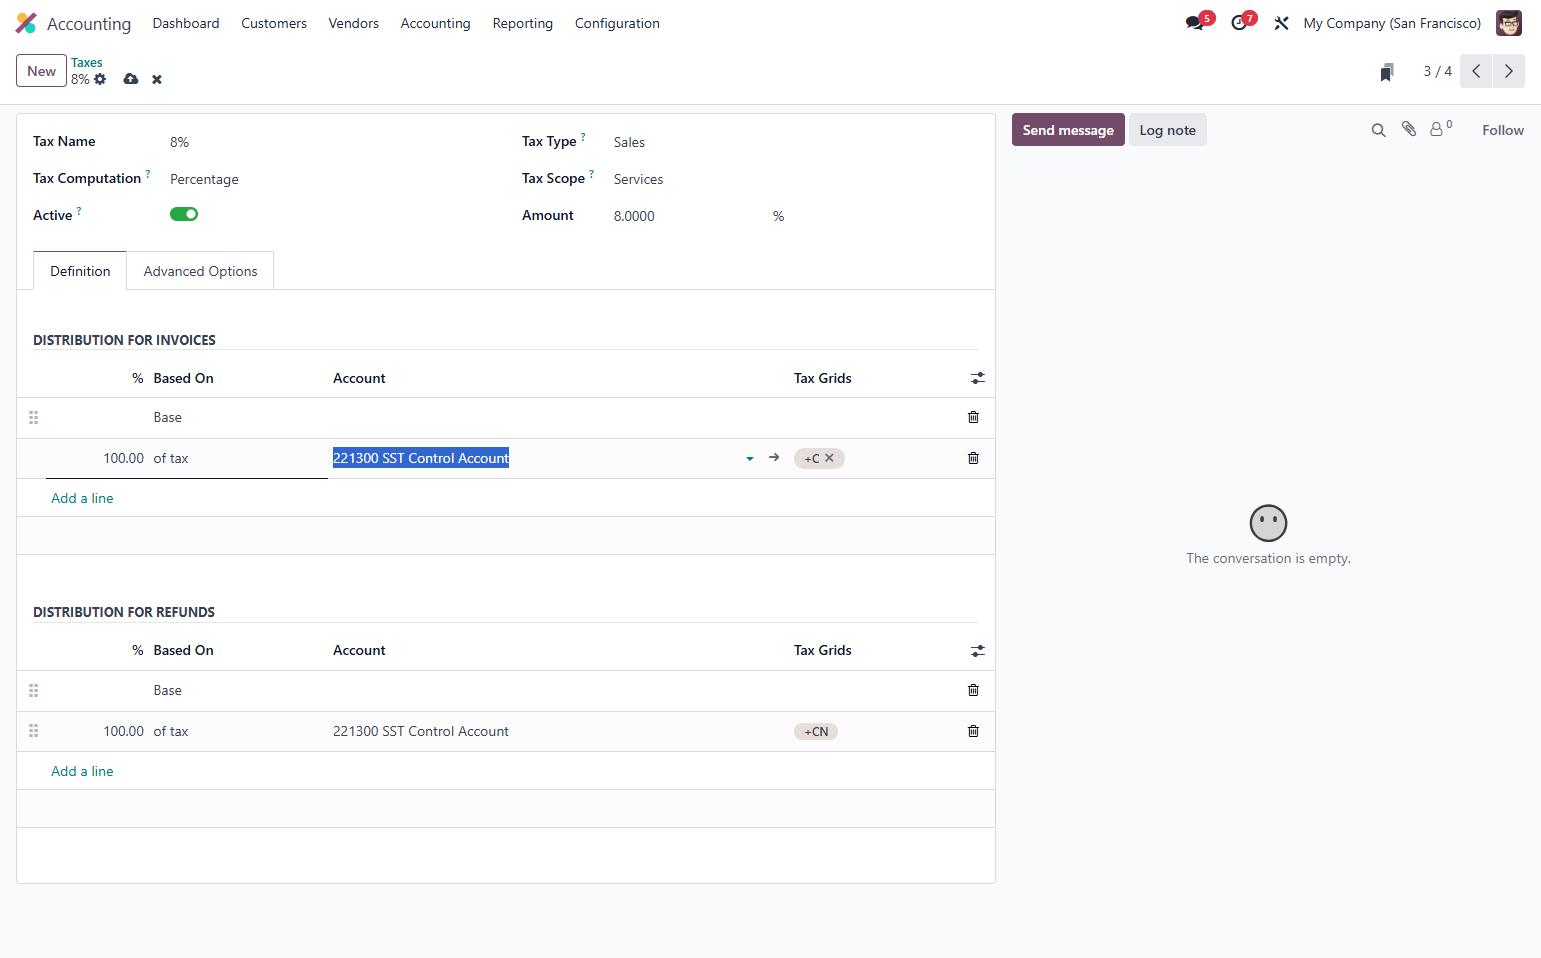
Task: Open the Tax Scope Services selector
Action: [638, 179]
